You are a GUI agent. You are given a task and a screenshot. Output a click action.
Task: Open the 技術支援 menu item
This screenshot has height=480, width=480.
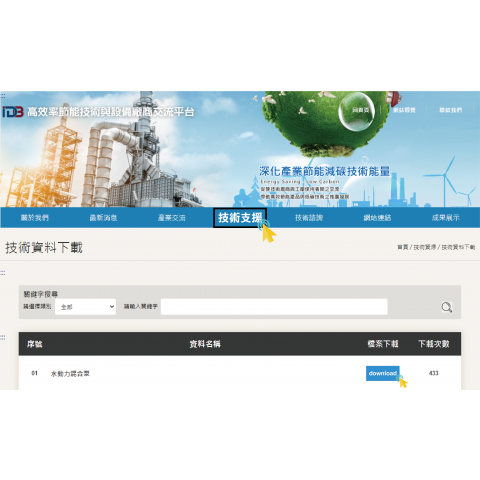click(x=240, y=218)
